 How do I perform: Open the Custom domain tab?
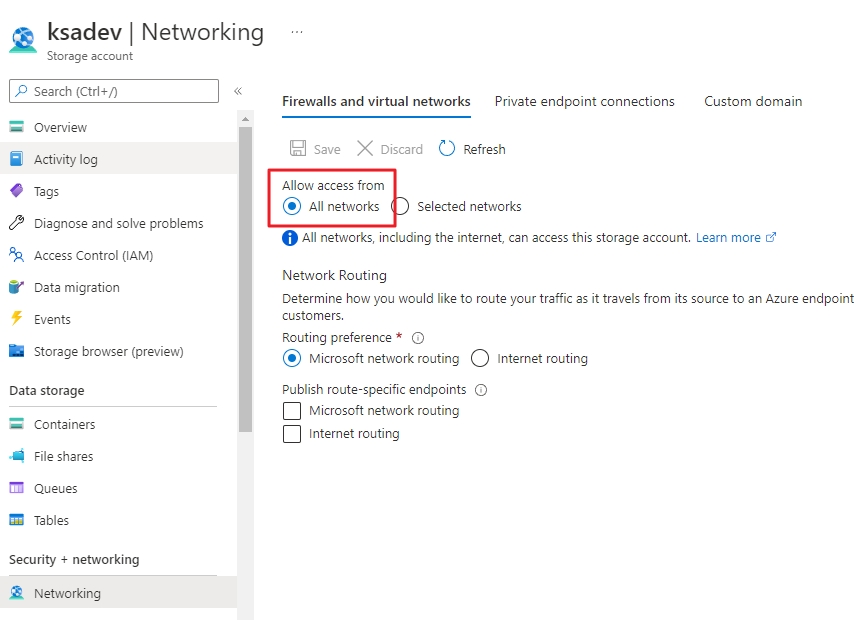coord(752,101)
